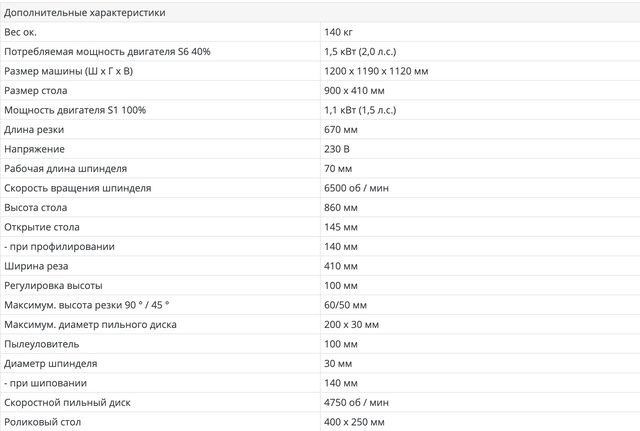Select the "1200 x 1190 x 1120 мм" value
The image size is (640, 431).
376,71
